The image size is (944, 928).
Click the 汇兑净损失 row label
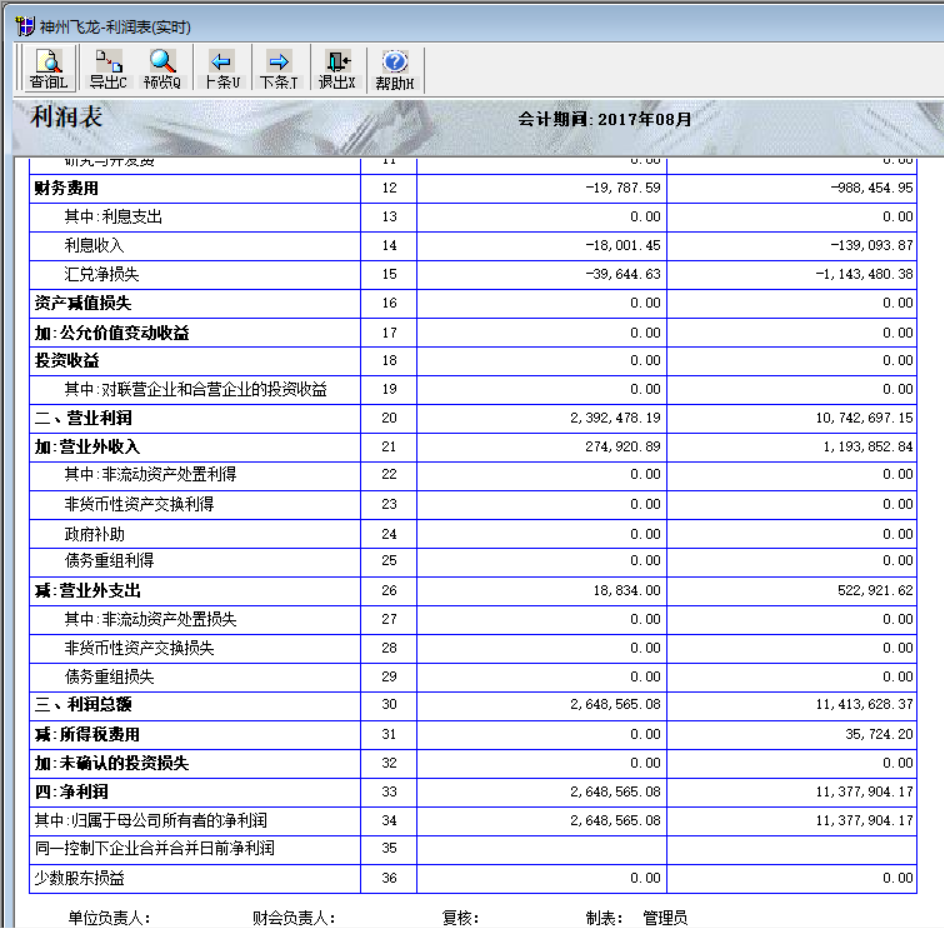point(102,274)
